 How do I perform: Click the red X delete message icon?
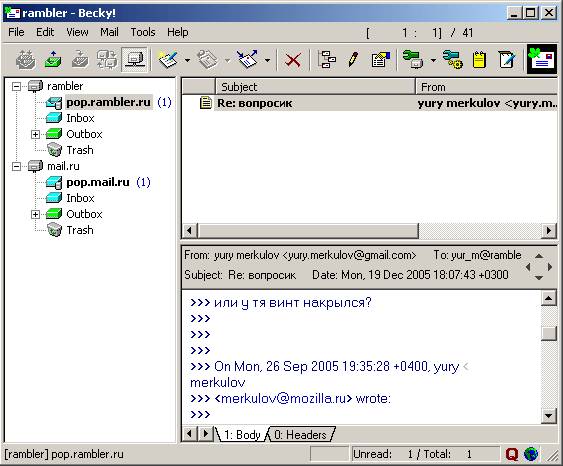click(293, 60)
